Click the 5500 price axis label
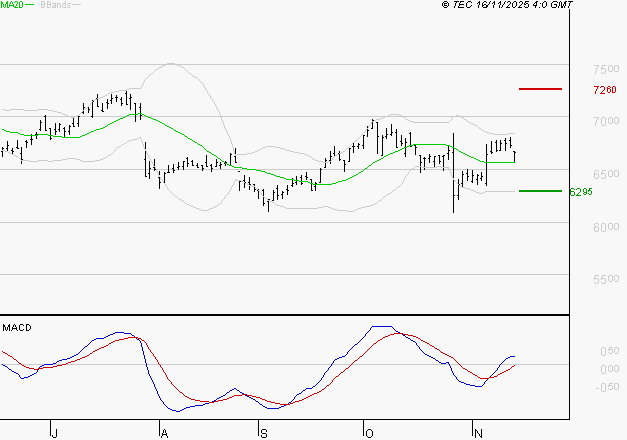Image resolution: width=627 pixels, height=440 pixels. tap(606, 279)
